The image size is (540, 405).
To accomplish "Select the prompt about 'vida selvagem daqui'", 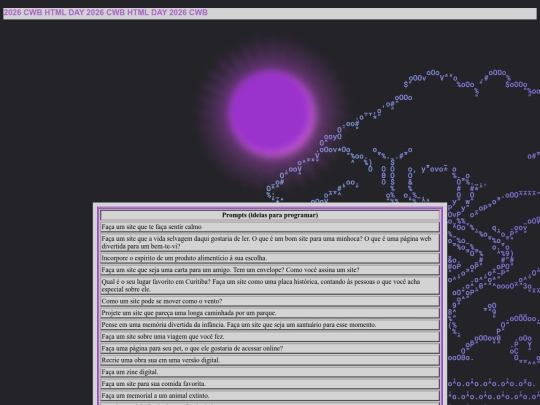I will (x=270, y=242).
